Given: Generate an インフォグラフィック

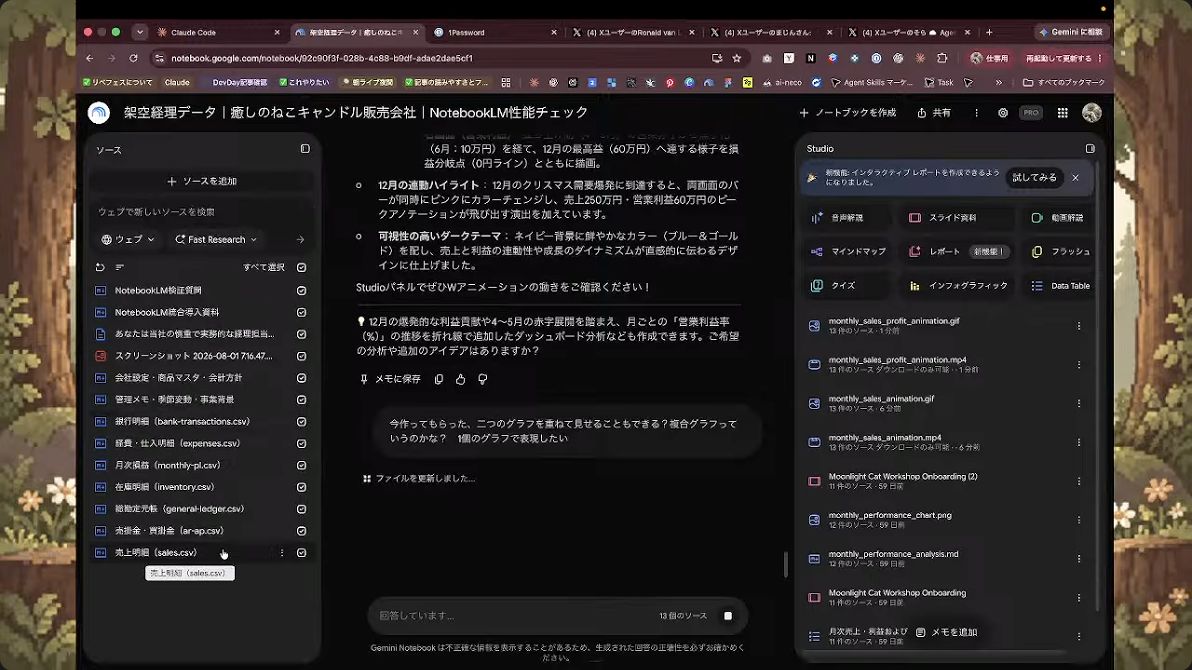Looking at the screenshot, I should click(x=958, y=285).
